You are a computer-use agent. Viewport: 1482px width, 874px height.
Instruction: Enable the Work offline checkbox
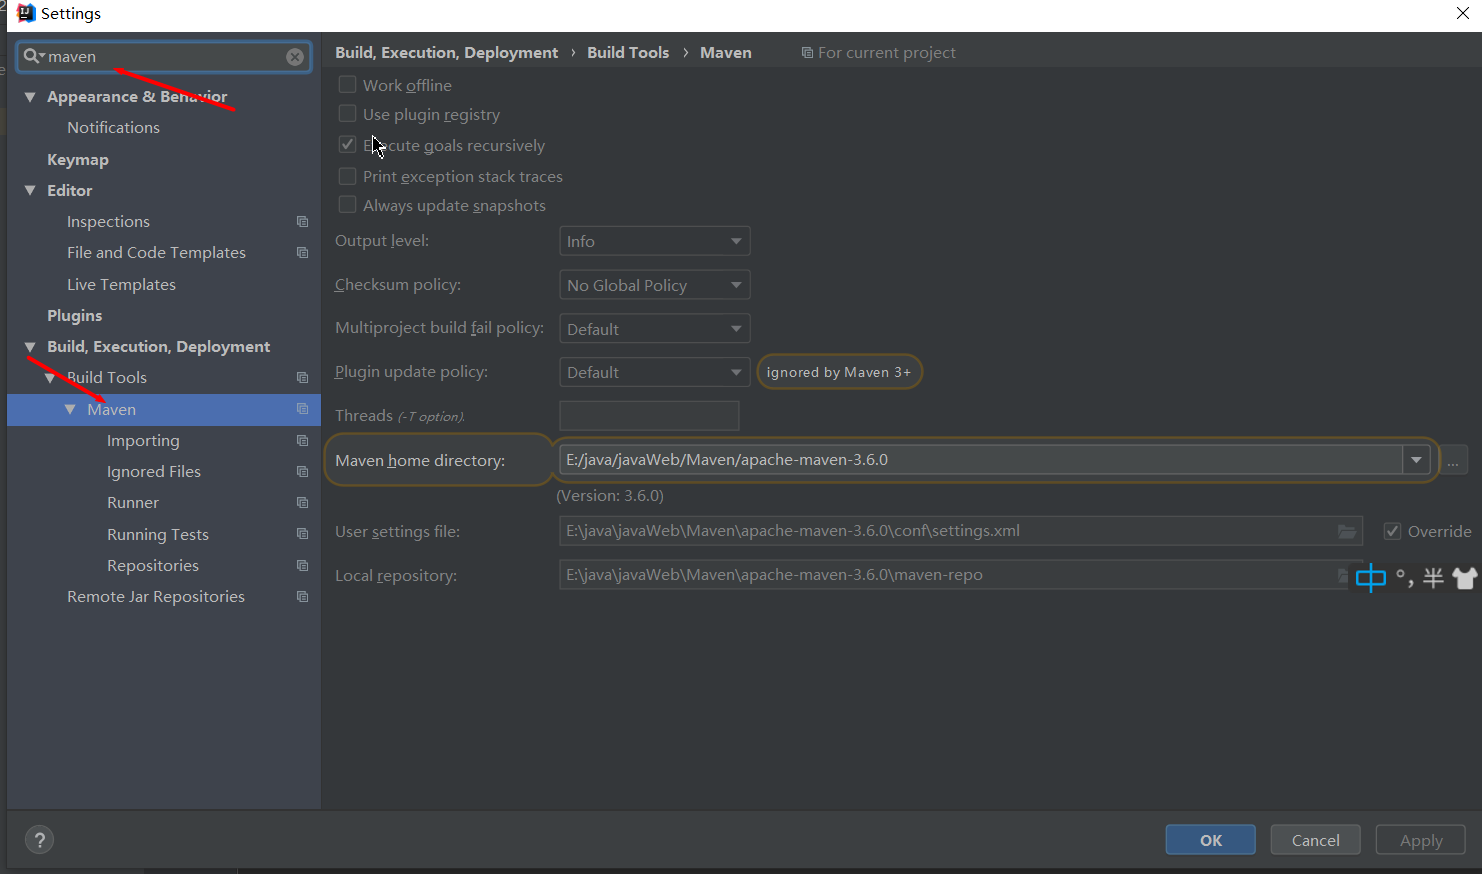(347, 85)
